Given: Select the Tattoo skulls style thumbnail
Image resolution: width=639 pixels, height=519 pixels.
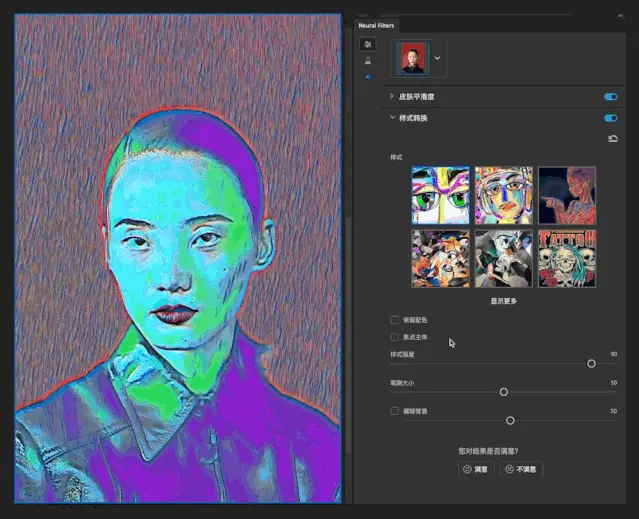Looking at the screenshot, I should [567, 258].
